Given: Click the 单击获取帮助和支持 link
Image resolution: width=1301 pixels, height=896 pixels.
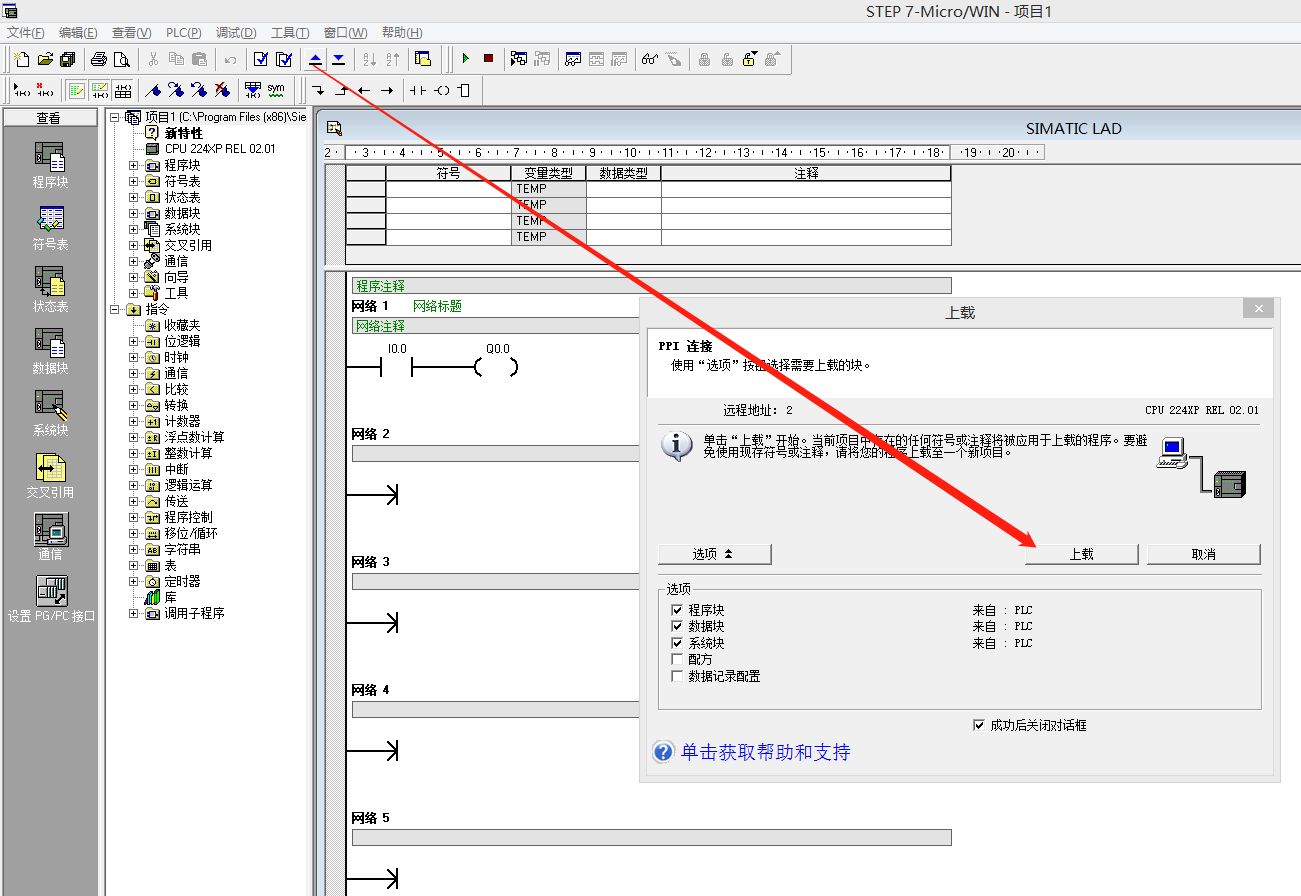Looking at the screenshot, I should (765, 752).
